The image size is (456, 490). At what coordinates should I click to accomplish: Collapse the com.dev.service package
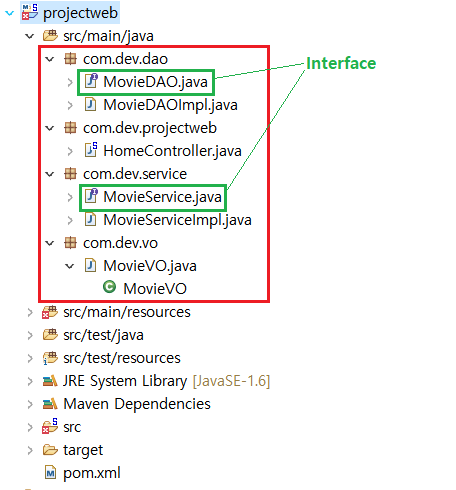click(x=50, y=174)
